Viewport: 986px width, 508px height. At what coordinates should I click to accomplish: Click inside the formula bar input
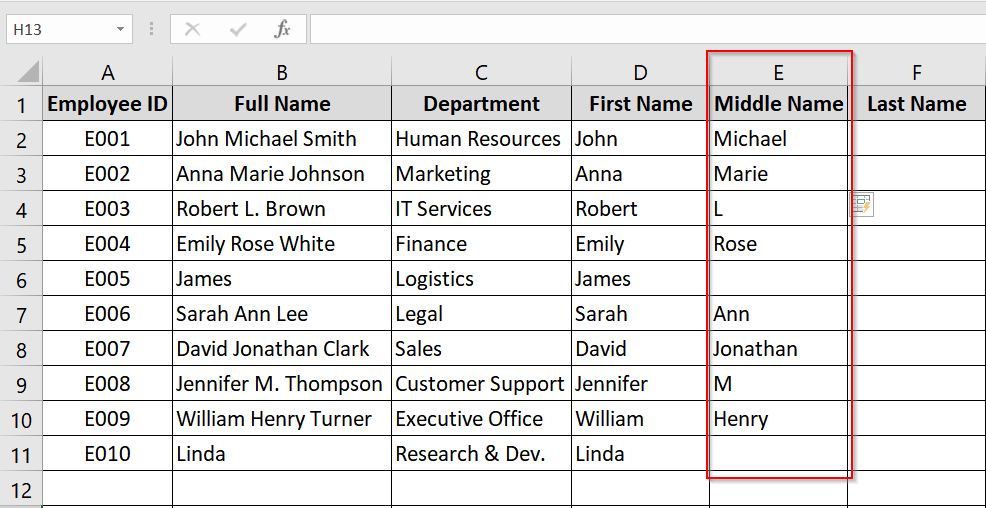(648, 29)
